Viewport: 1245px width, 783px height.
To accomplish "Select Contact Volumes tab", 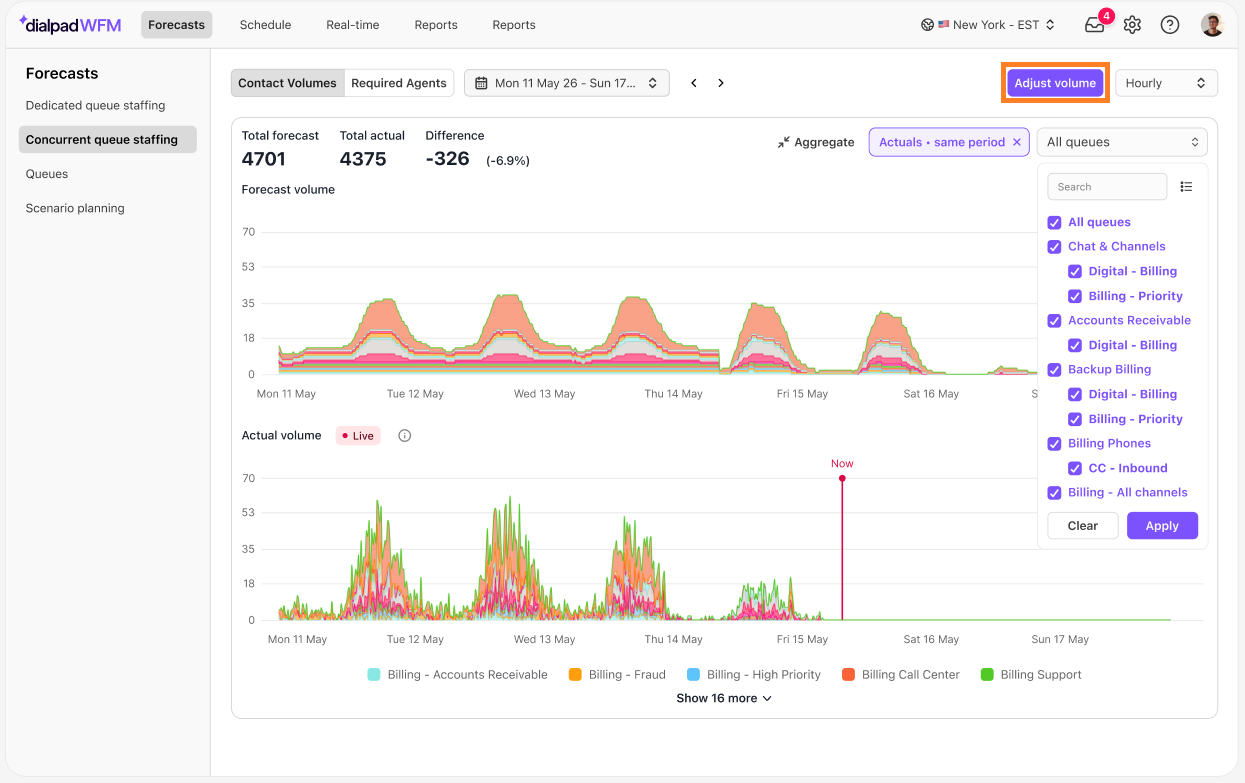I will (287, 83).
